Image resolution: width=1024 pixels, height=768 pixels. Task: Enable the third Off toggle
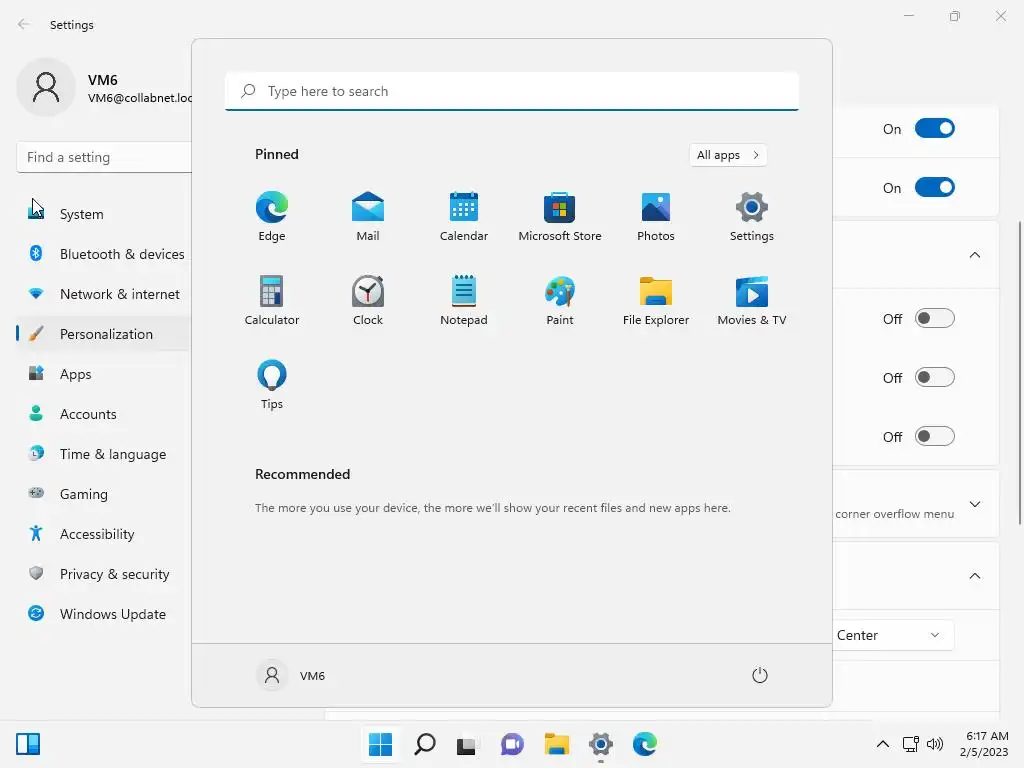tap(935, 436)
